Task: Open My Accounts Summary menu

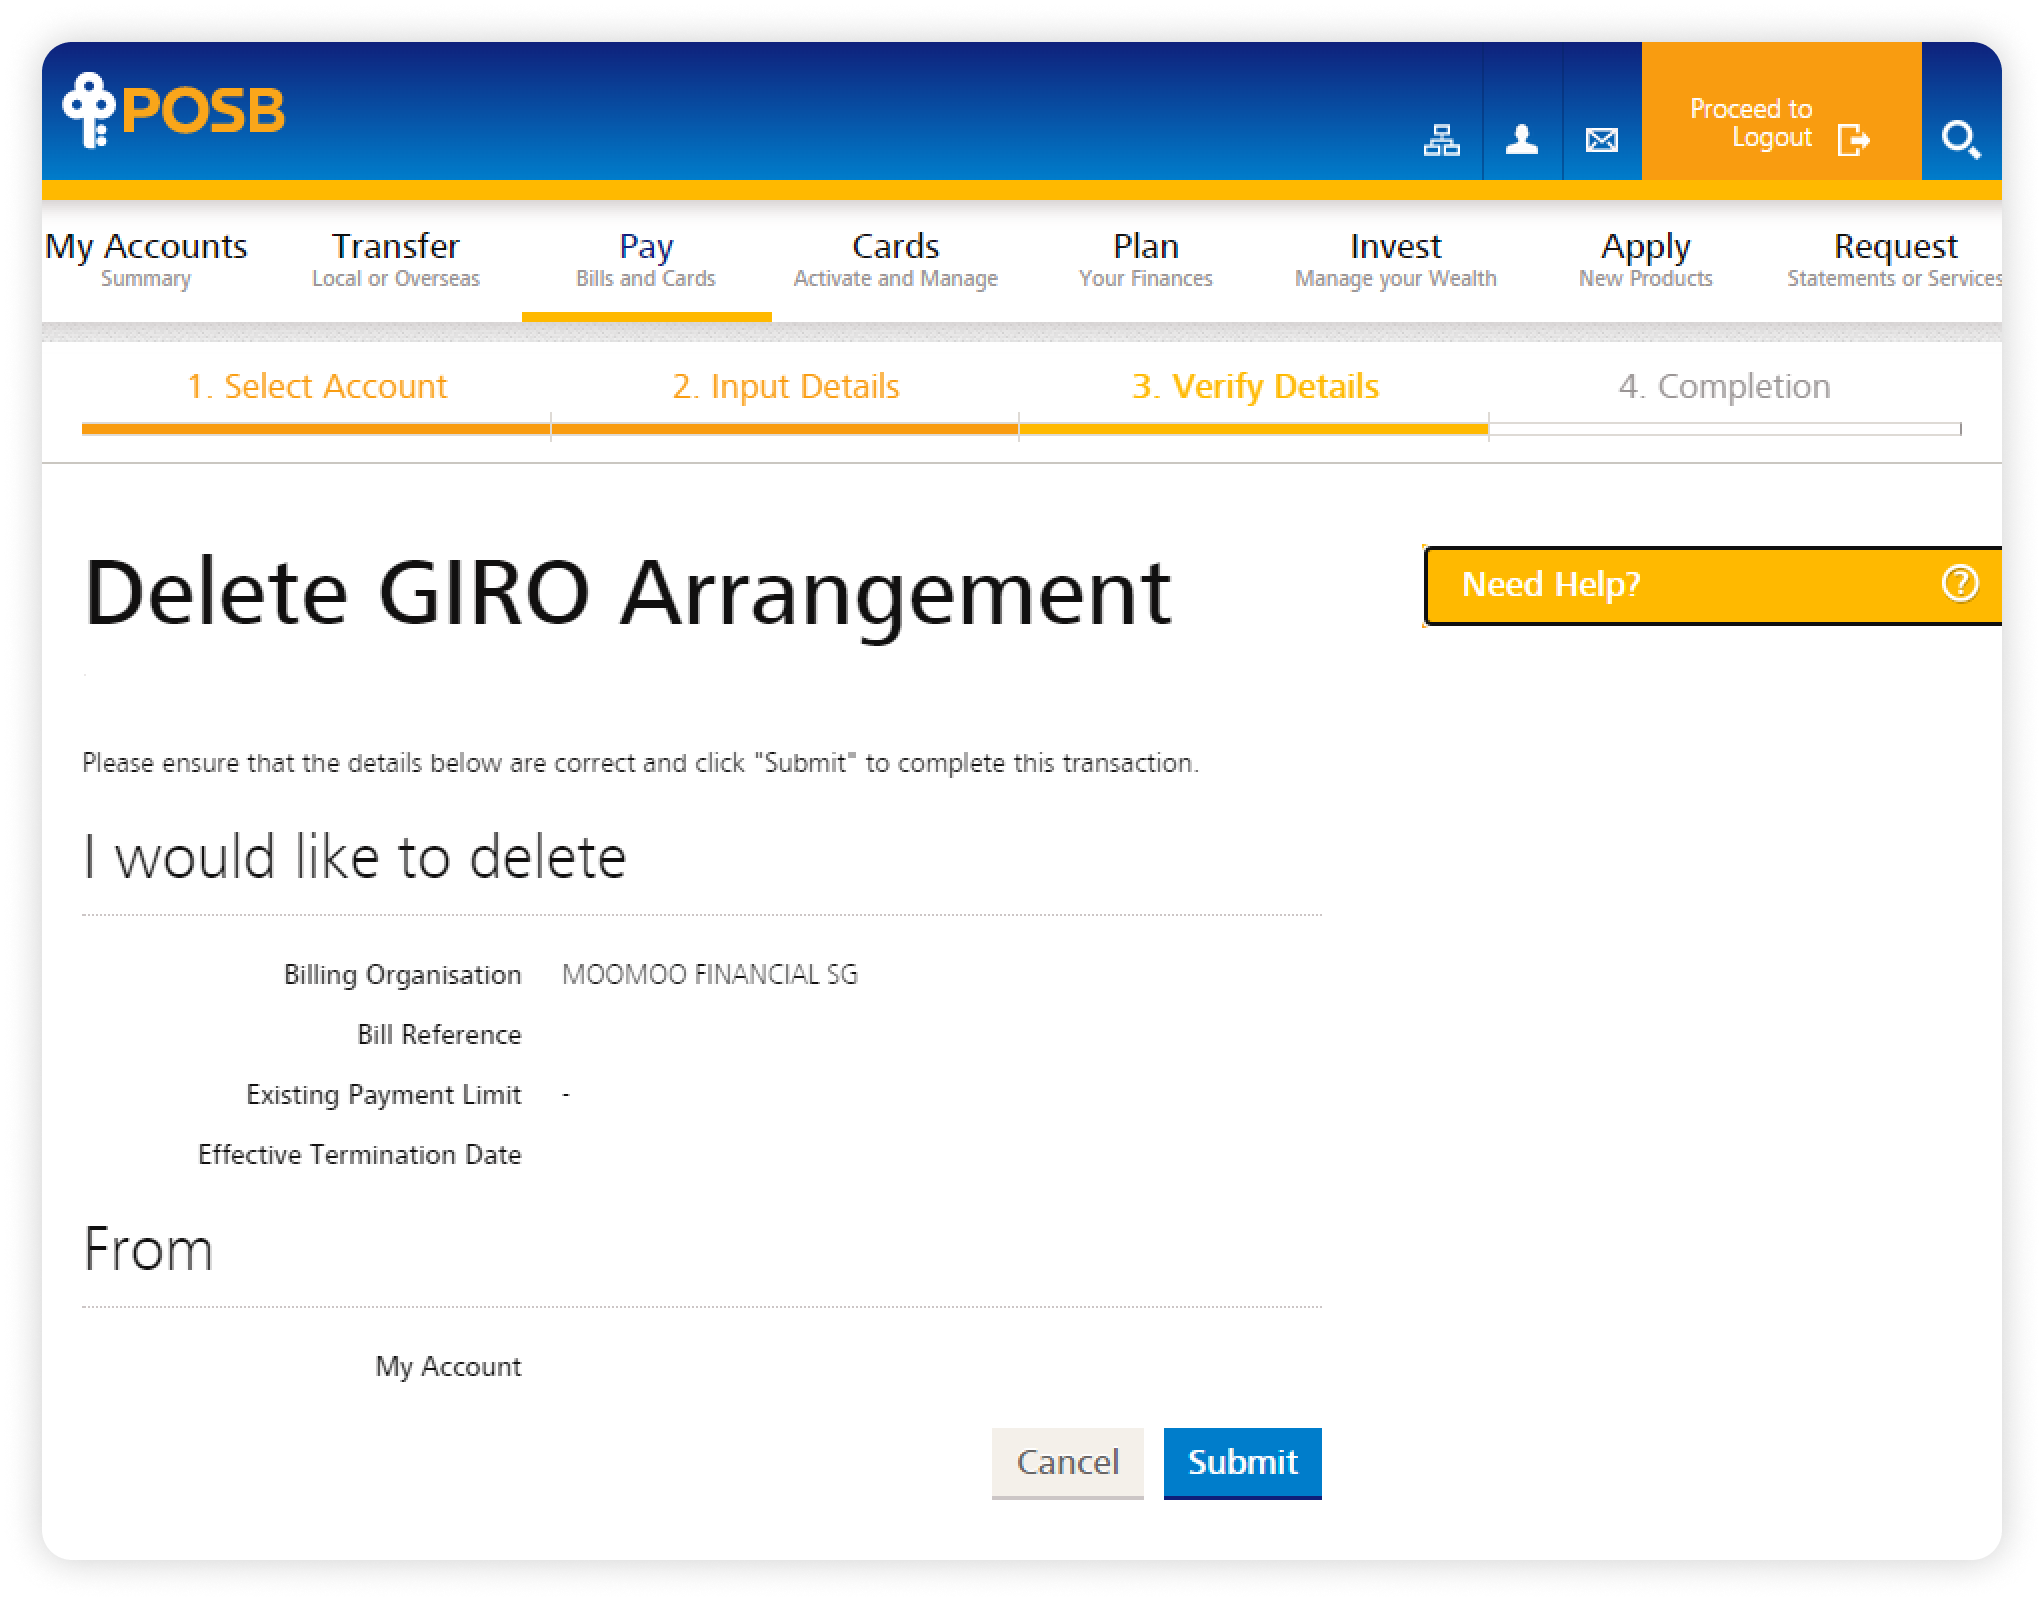Action: [x=146, y=259]
